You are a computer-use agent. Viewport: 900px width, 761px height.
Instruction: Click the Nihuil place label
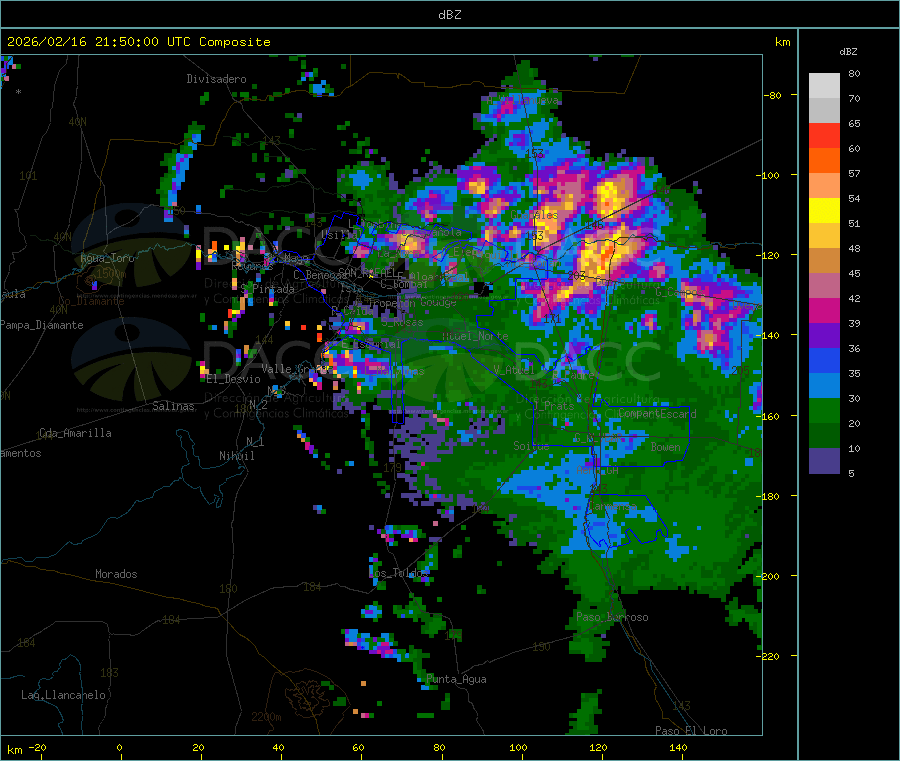click(x=236, y=456)
